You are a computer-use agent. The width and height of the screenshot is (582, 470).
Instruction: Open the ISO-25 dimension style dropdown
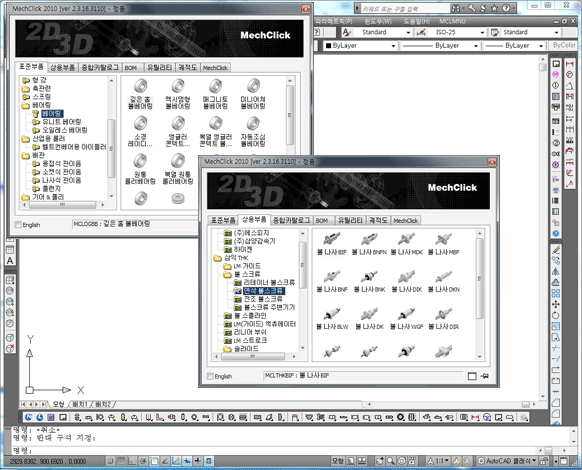click(x=482, y=33)
